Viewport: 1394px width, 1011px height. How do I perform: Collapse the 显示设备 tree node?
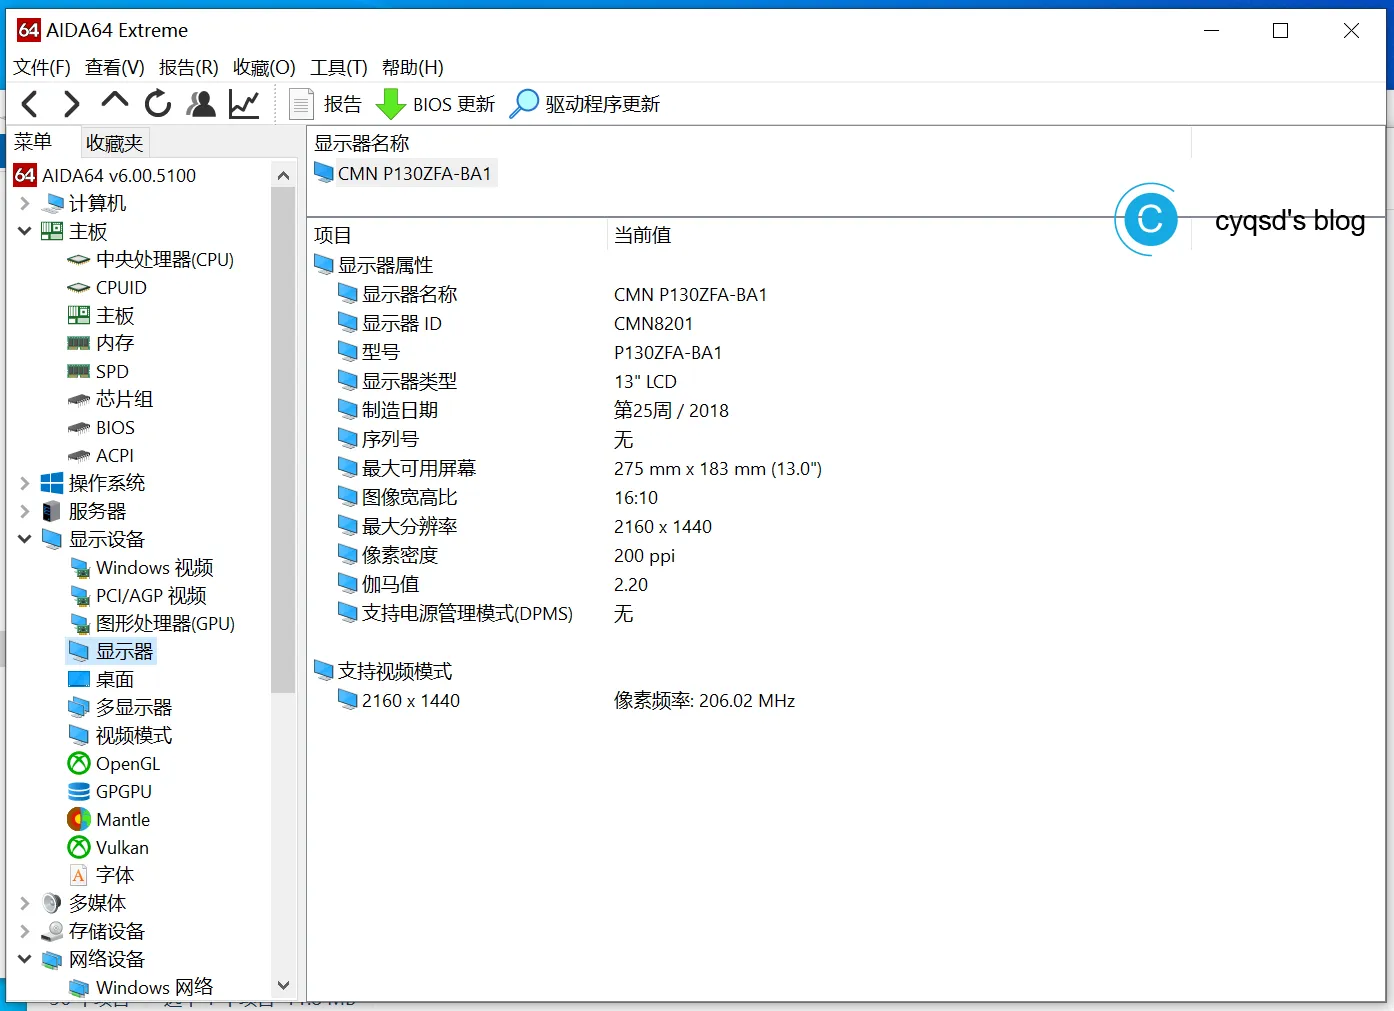point(25,540)
